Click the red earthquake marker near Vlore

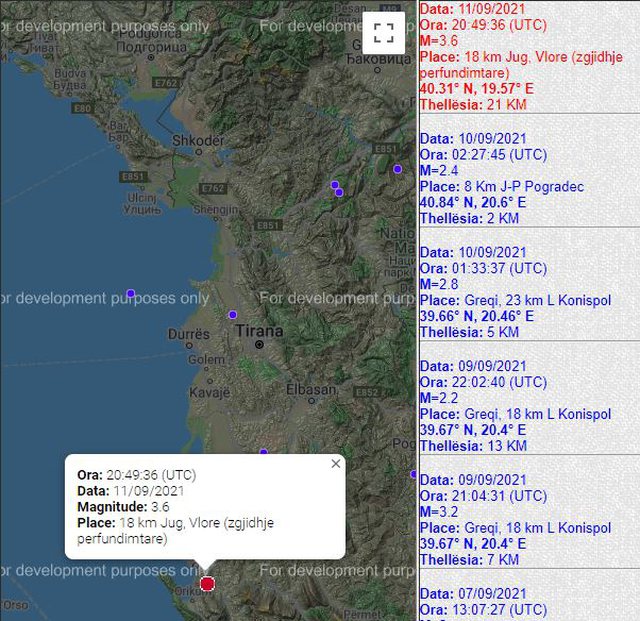tap(207, 583)
